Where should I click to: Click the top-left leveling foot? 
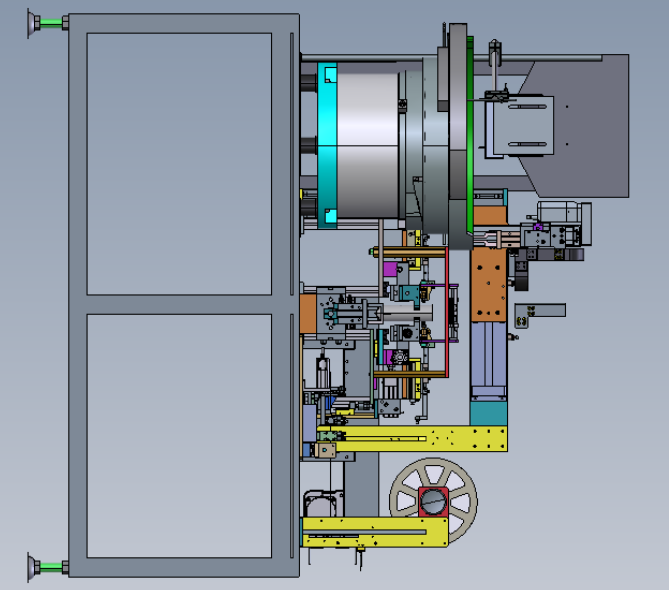[48, 23]
